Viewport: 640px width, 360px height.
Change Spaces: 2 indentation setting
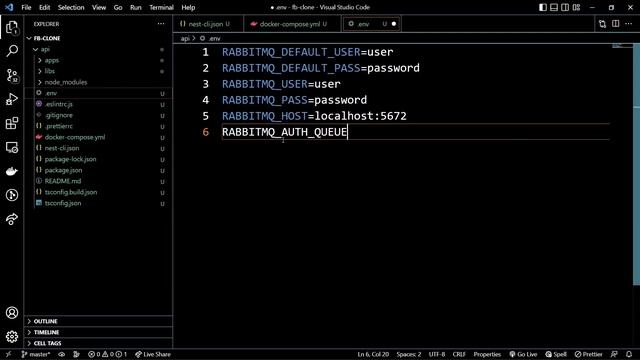(409, 354)
